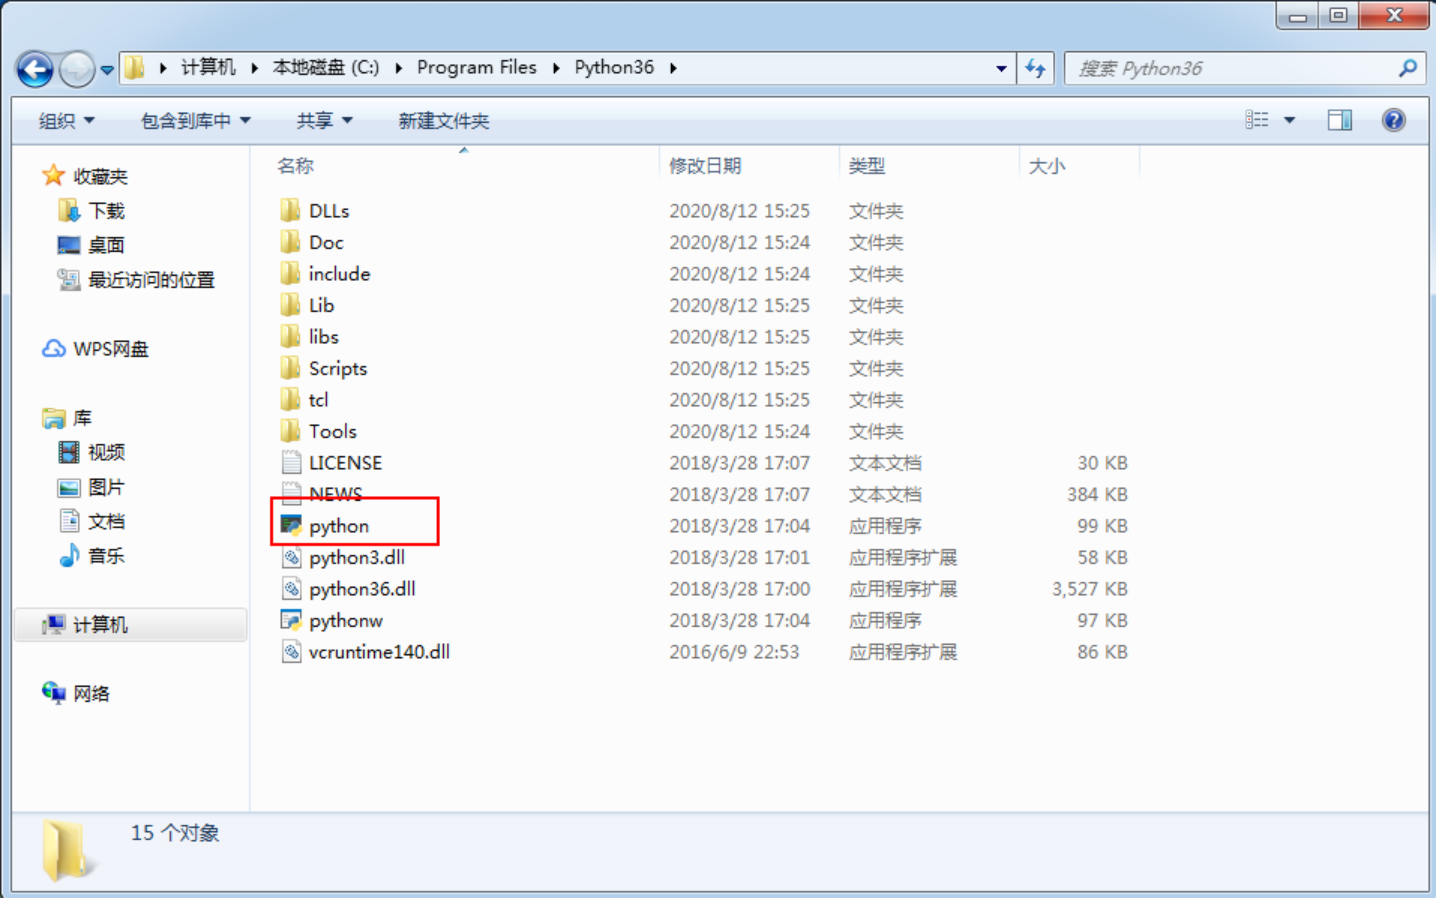
Task: Select the Scripts folder icon
Action: [290, 368]
